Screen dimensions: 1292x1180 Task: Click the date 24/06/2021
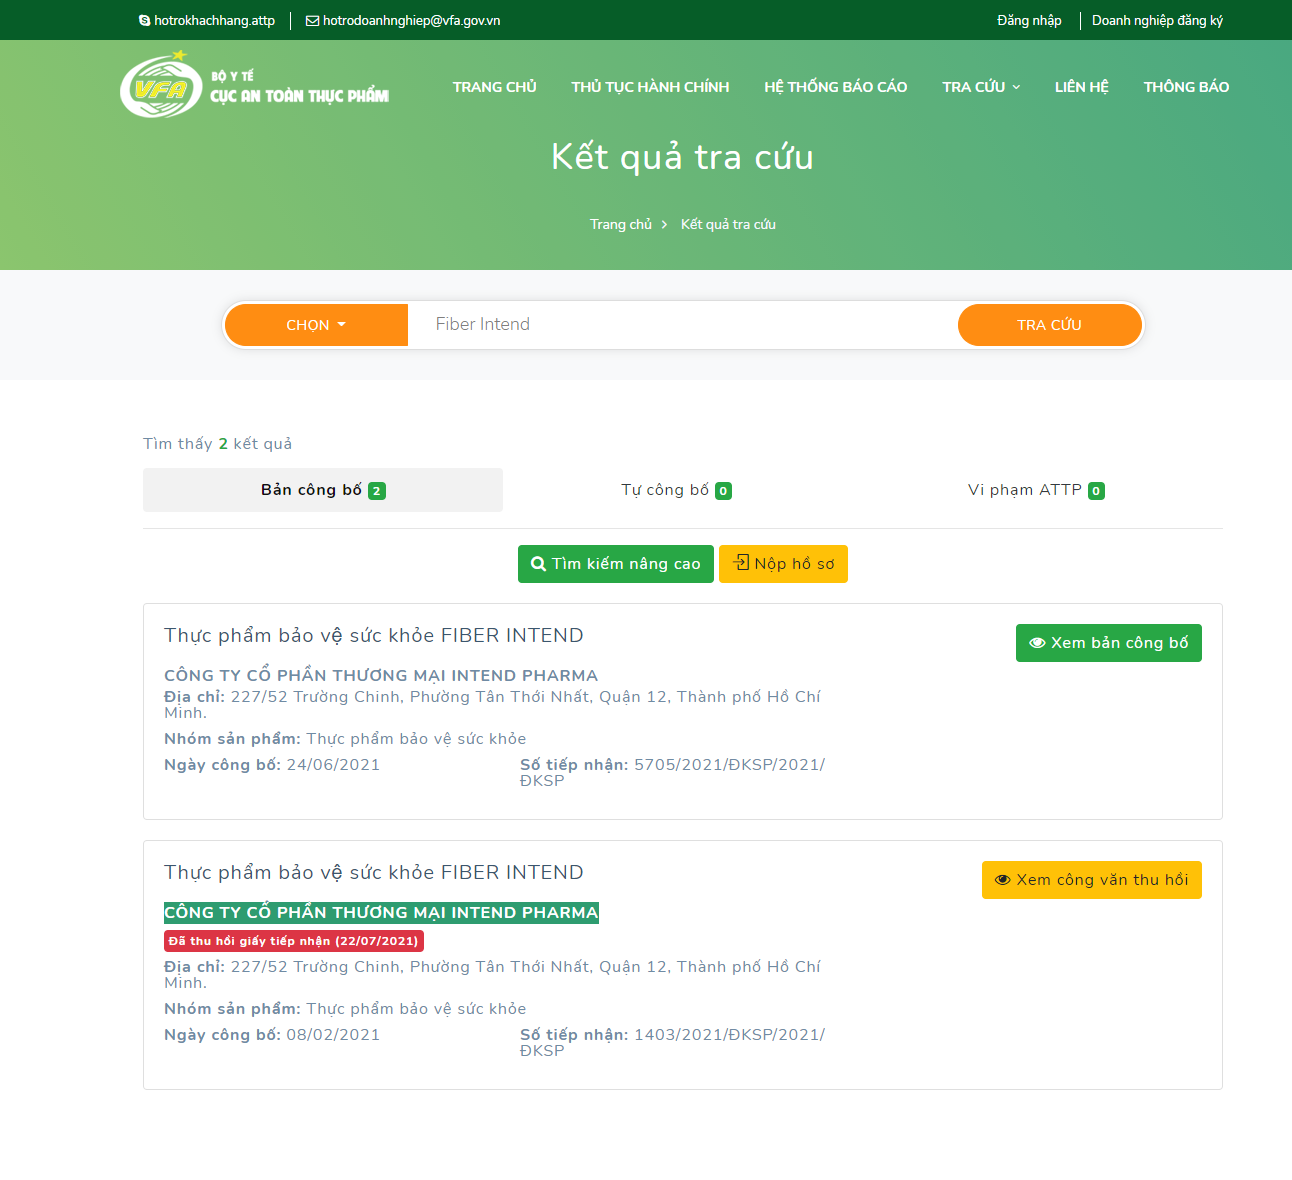[333, 765]
